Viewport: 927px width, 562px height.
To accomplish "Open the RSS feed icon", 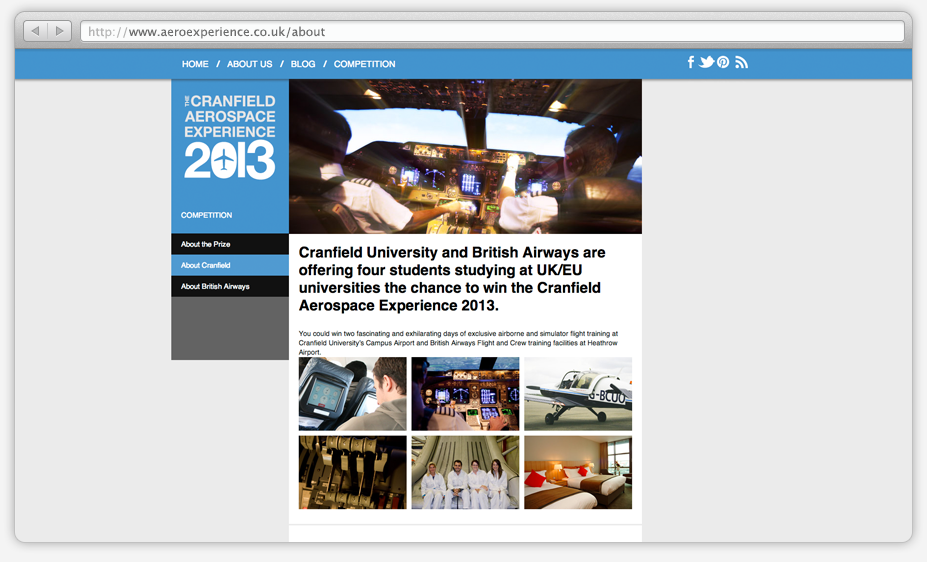I will (x=741, y=62).
